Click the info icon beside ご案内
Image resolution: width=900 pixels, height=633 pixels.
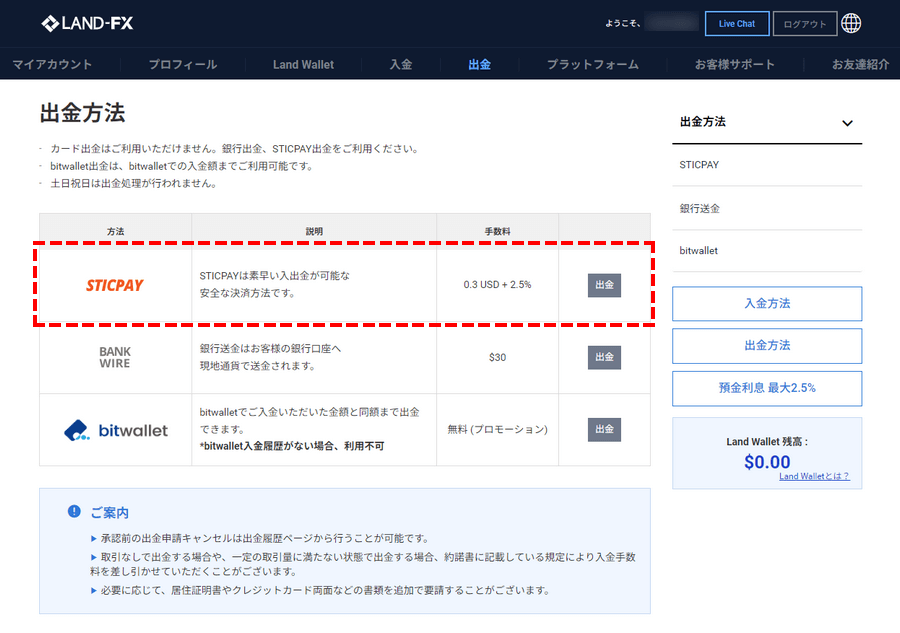click(x=74, y=511)
